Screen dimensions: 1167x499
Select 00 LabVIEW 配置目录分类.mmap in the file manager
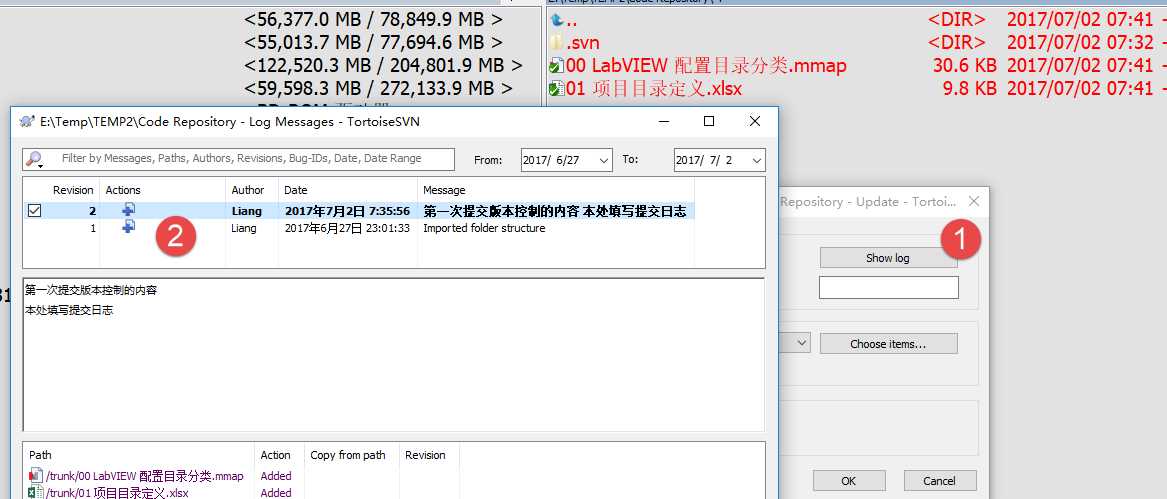coord(706,66)
